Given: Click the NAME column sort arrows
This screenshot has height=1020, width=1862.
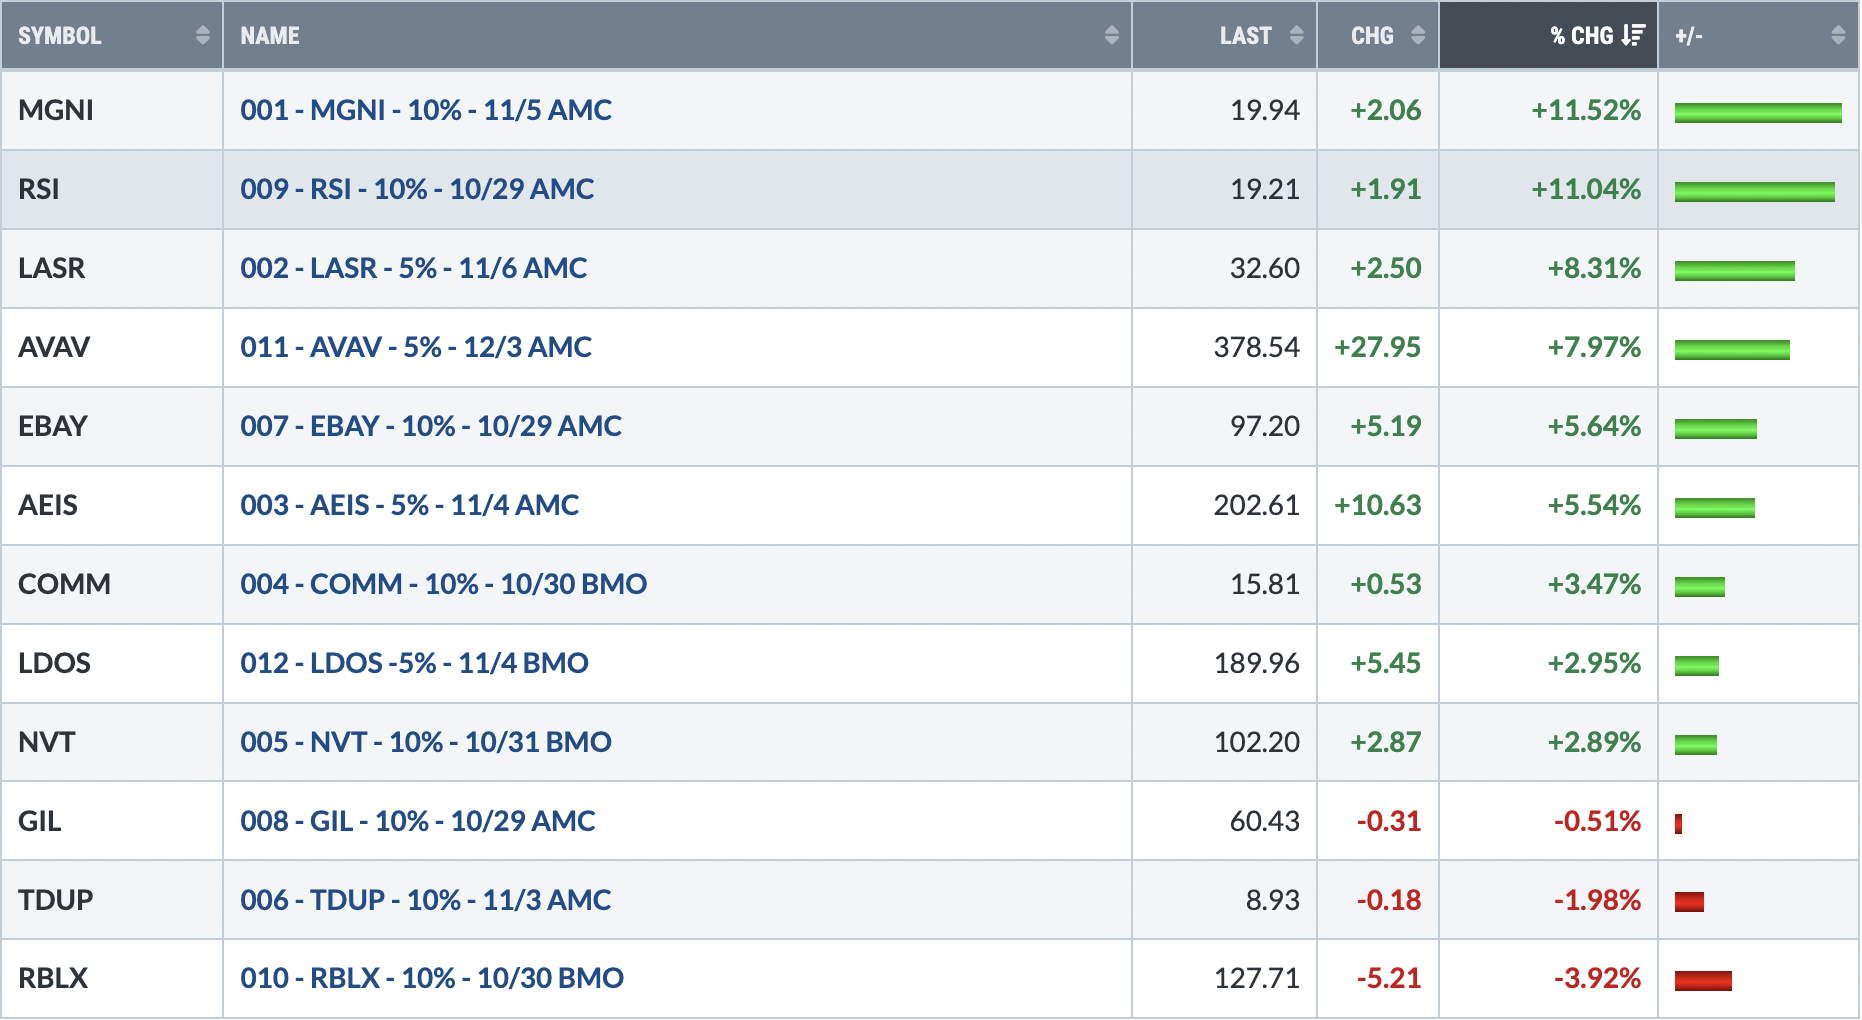Looking at the screenshot, I should click(1111, 36).
